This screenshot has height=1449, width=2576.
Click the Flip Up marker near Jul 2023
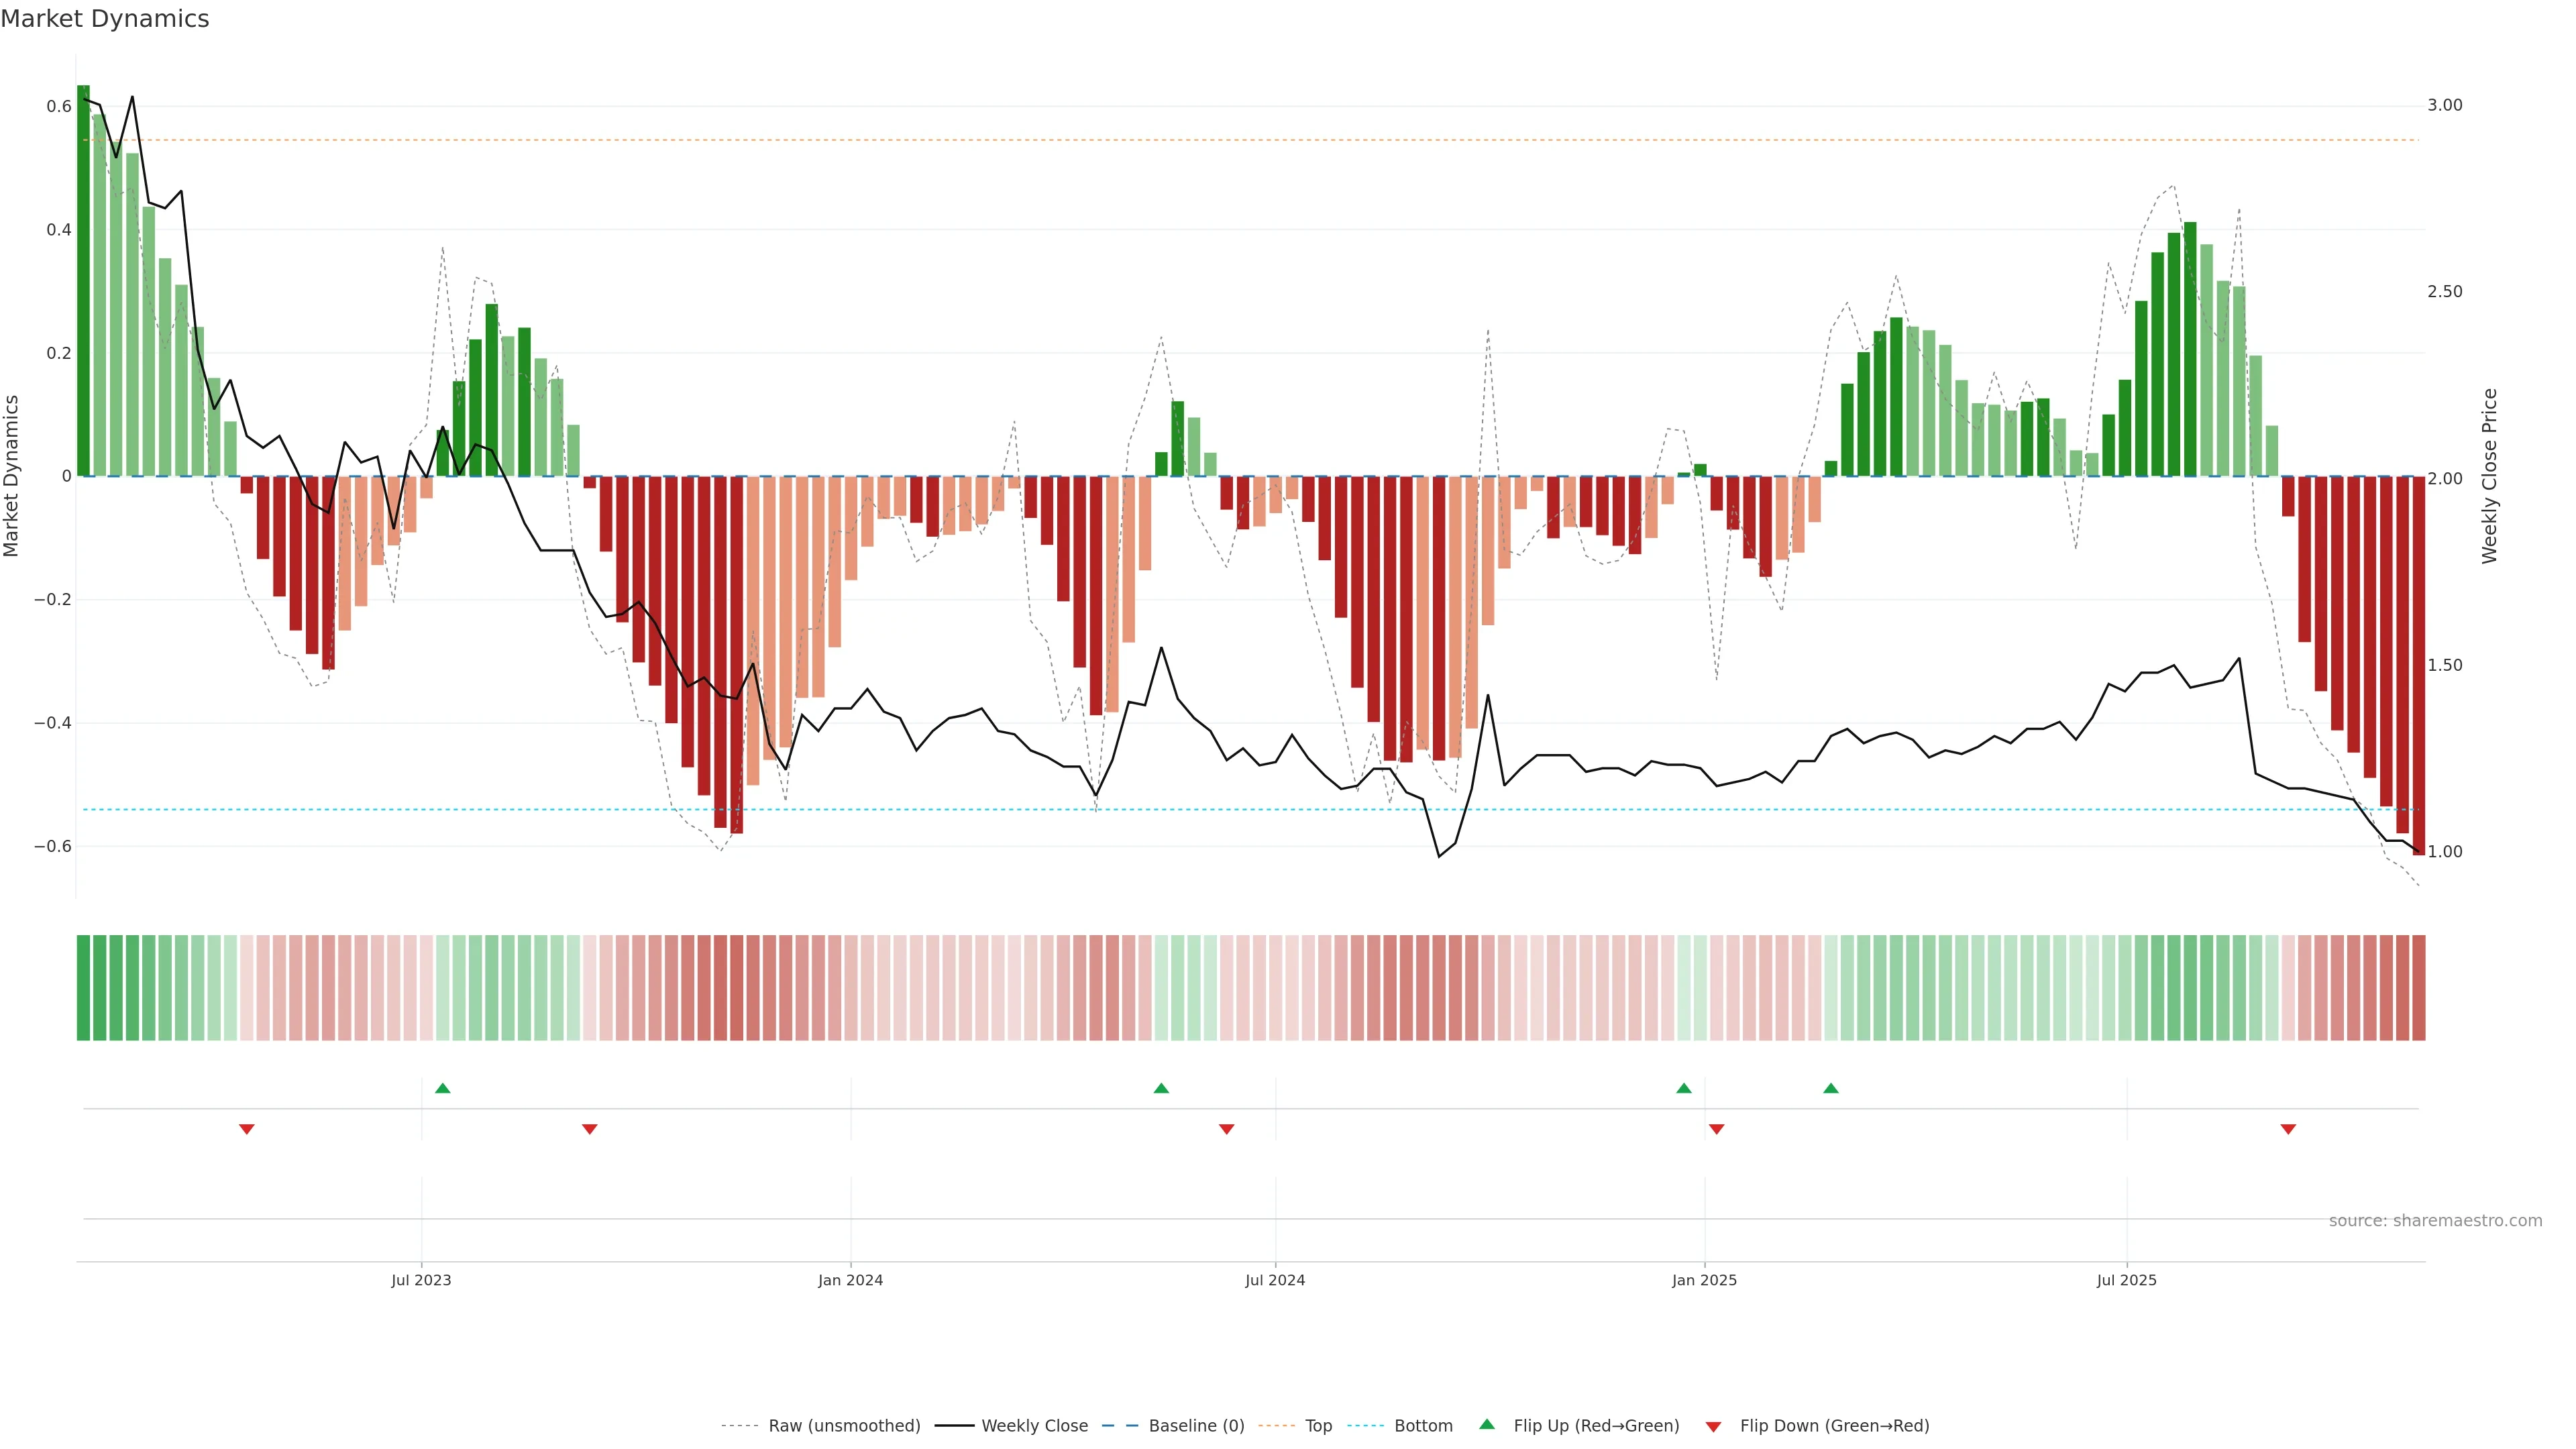[x=443, y=1088]
